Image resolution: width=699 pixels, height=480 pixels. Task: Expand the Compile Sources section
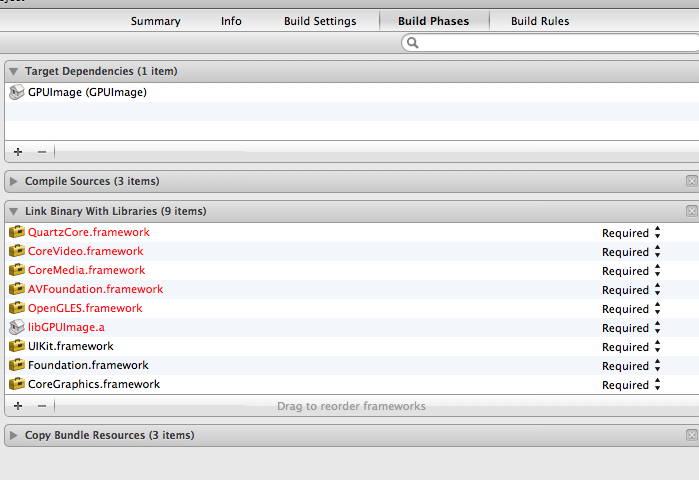click(x=14, y=181)
